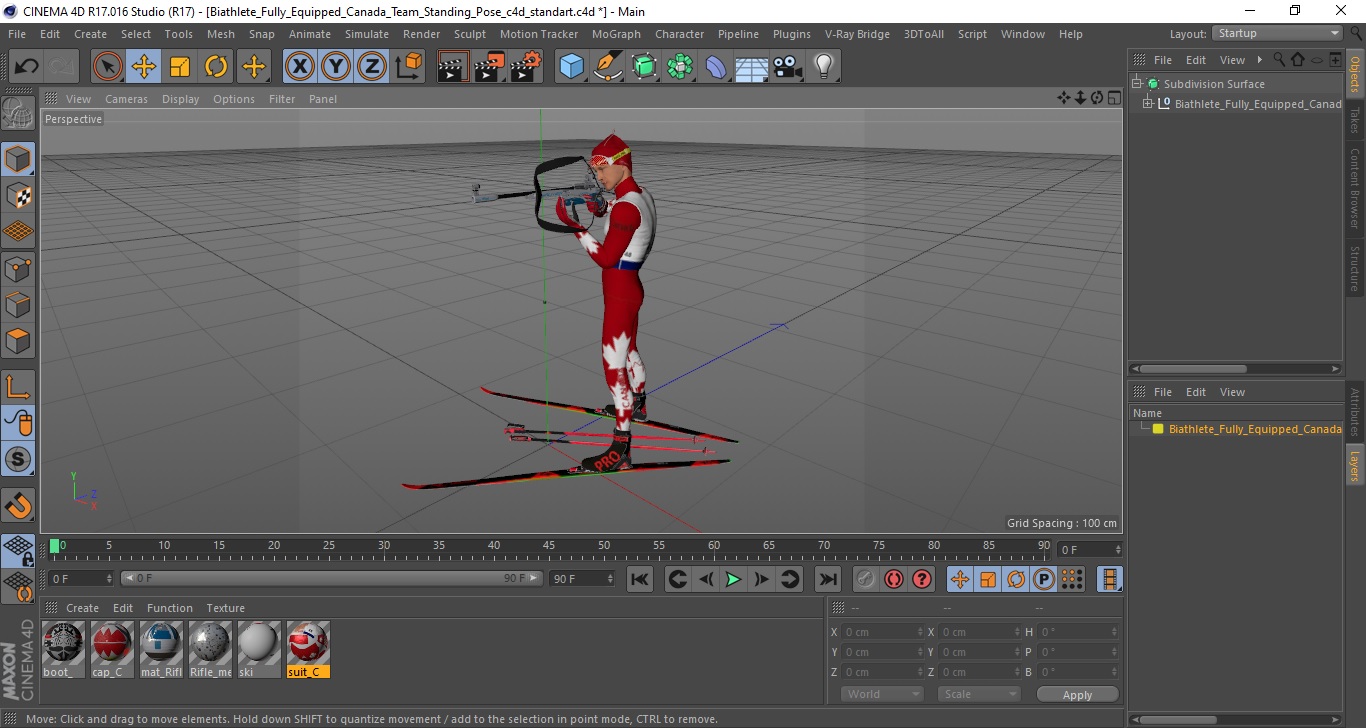Go to end of animation

[827, 579]
